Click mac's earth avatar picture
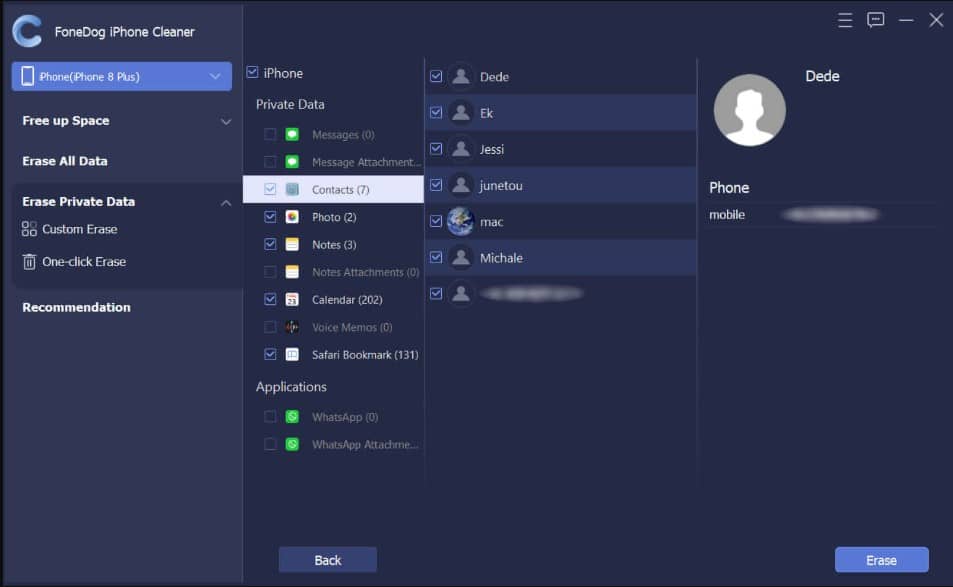 [x=461, y=221]
